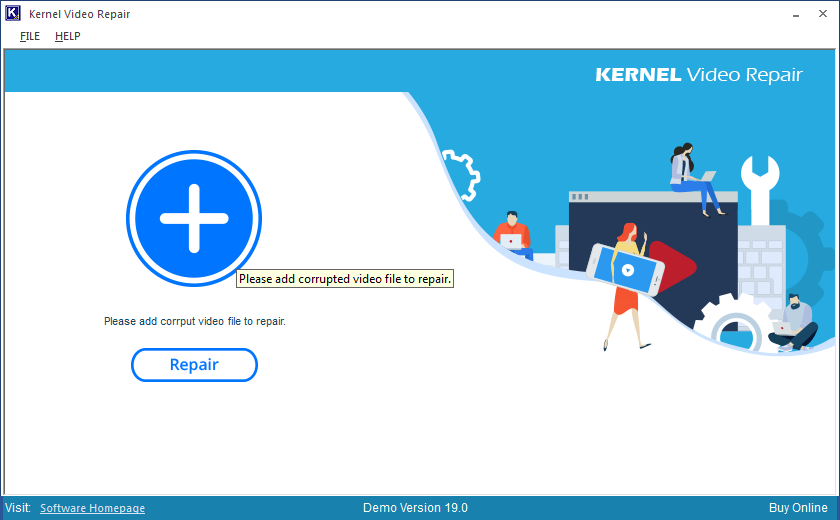The width and height of the screenshot is (840, 520).
Task: Click the seated man in the bottom right corner
Action: [x=794, y=323]
